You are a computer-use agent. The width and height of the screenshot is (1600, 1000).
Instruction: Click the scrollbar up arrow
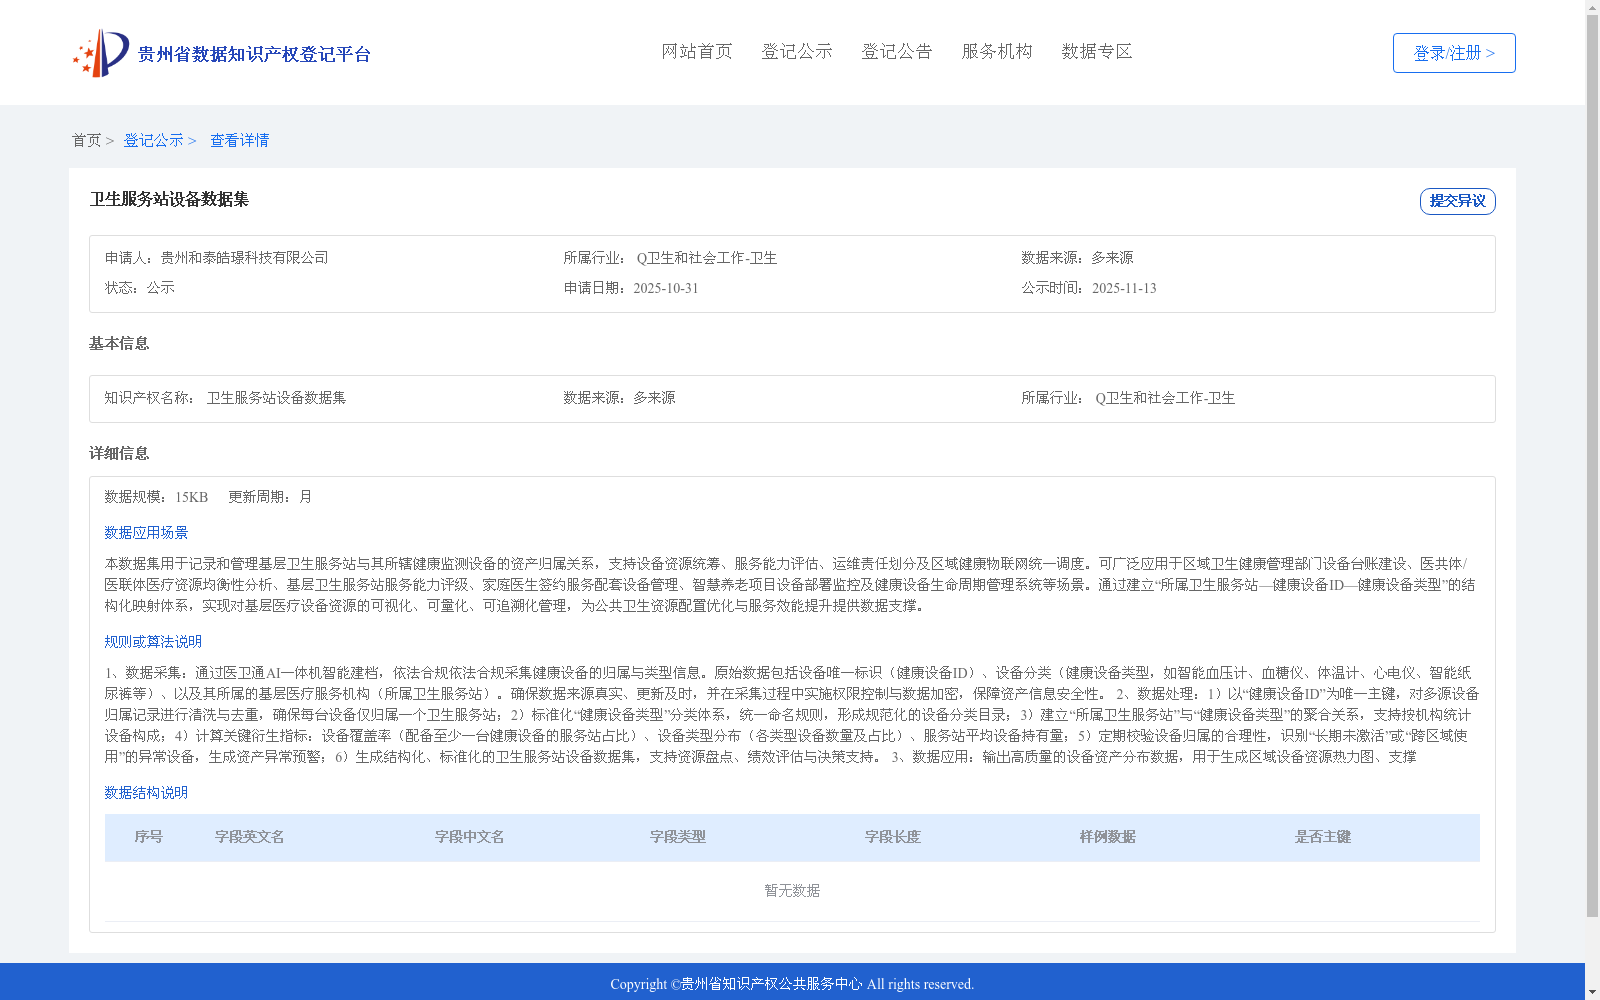tap(1592, 7)
